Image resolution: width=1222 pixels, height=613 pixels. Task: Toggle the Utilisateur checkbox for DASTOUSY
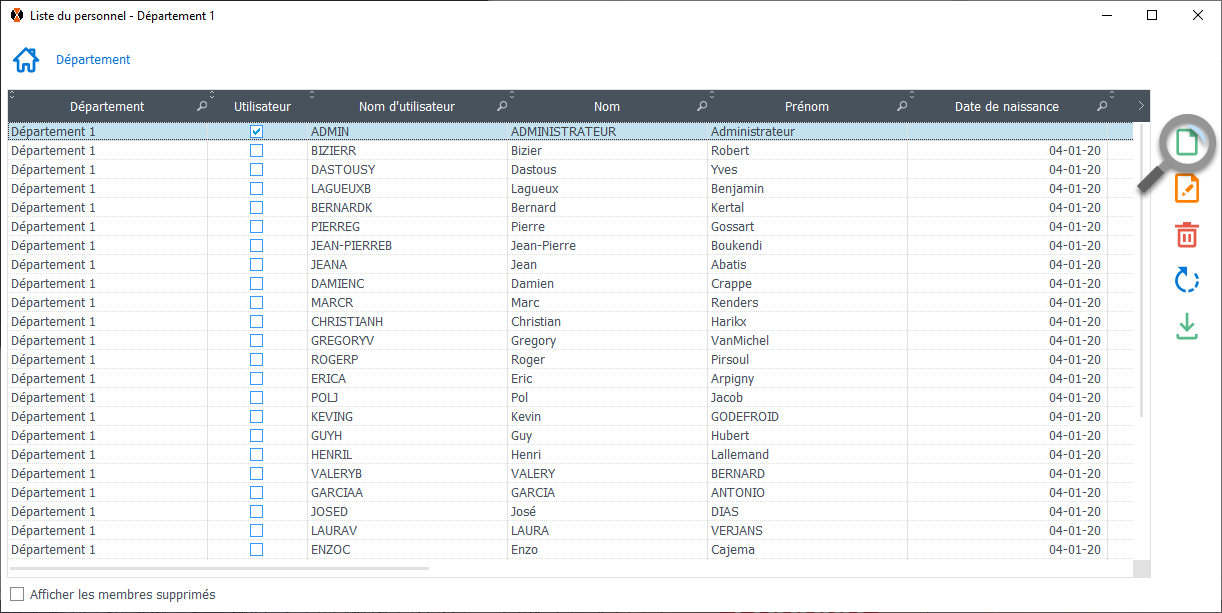[257, 169]
